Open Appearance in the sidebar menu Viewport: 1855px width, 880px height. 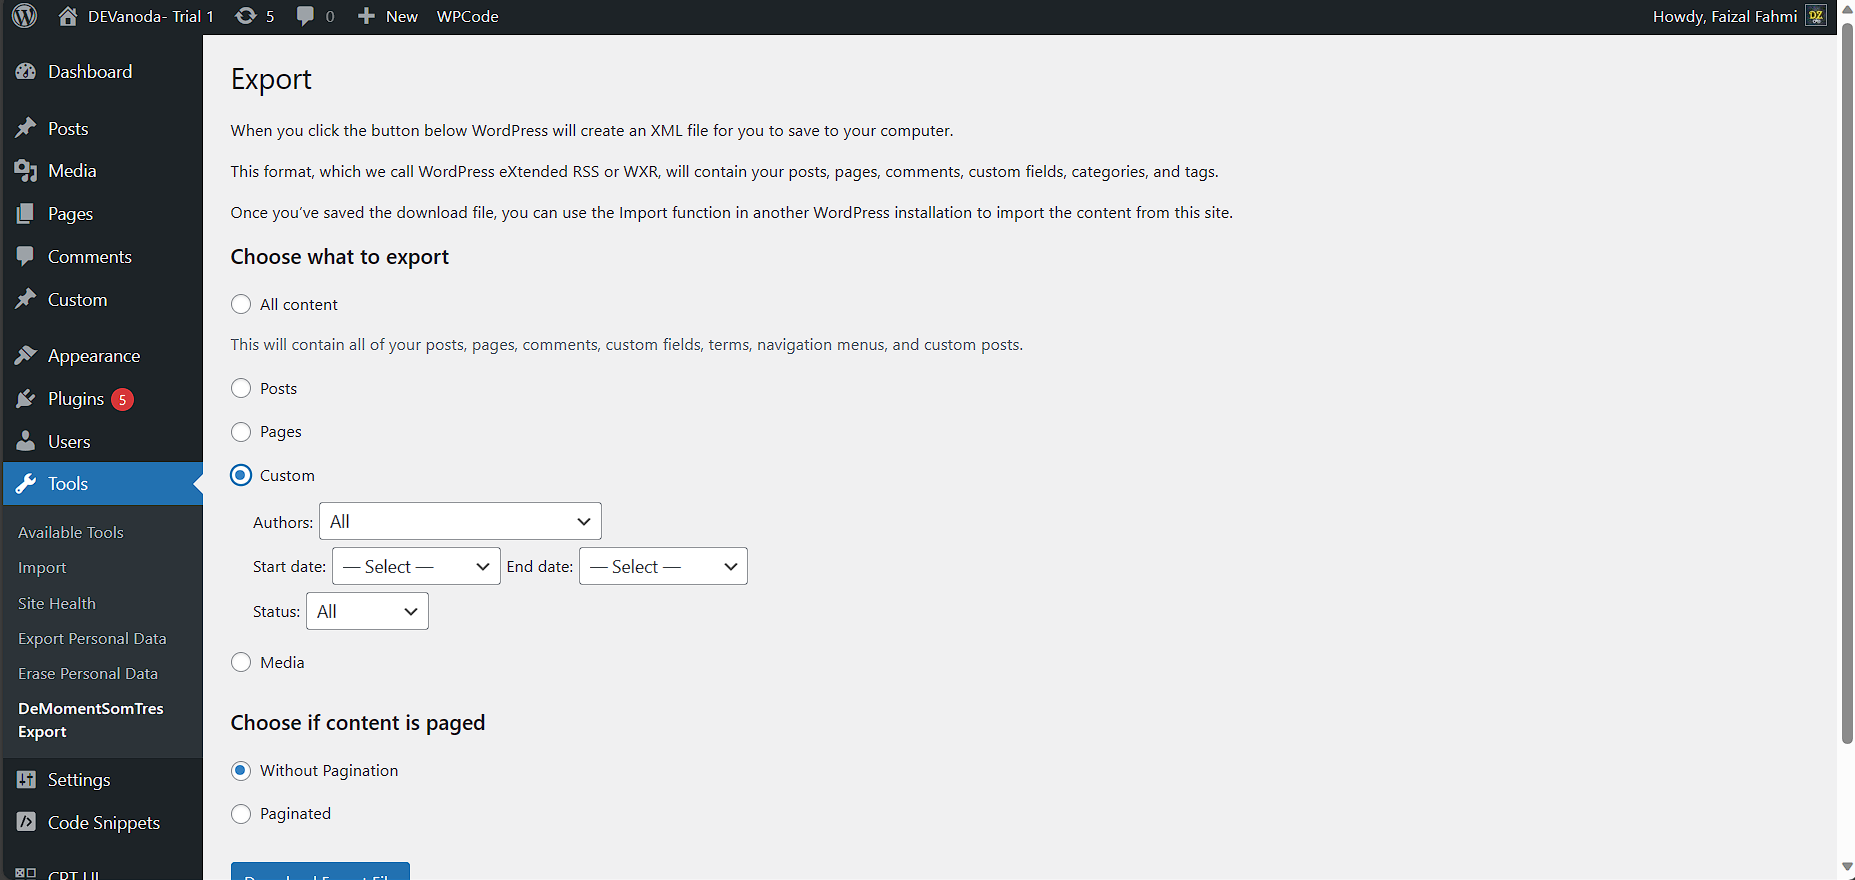coord(94,356)
